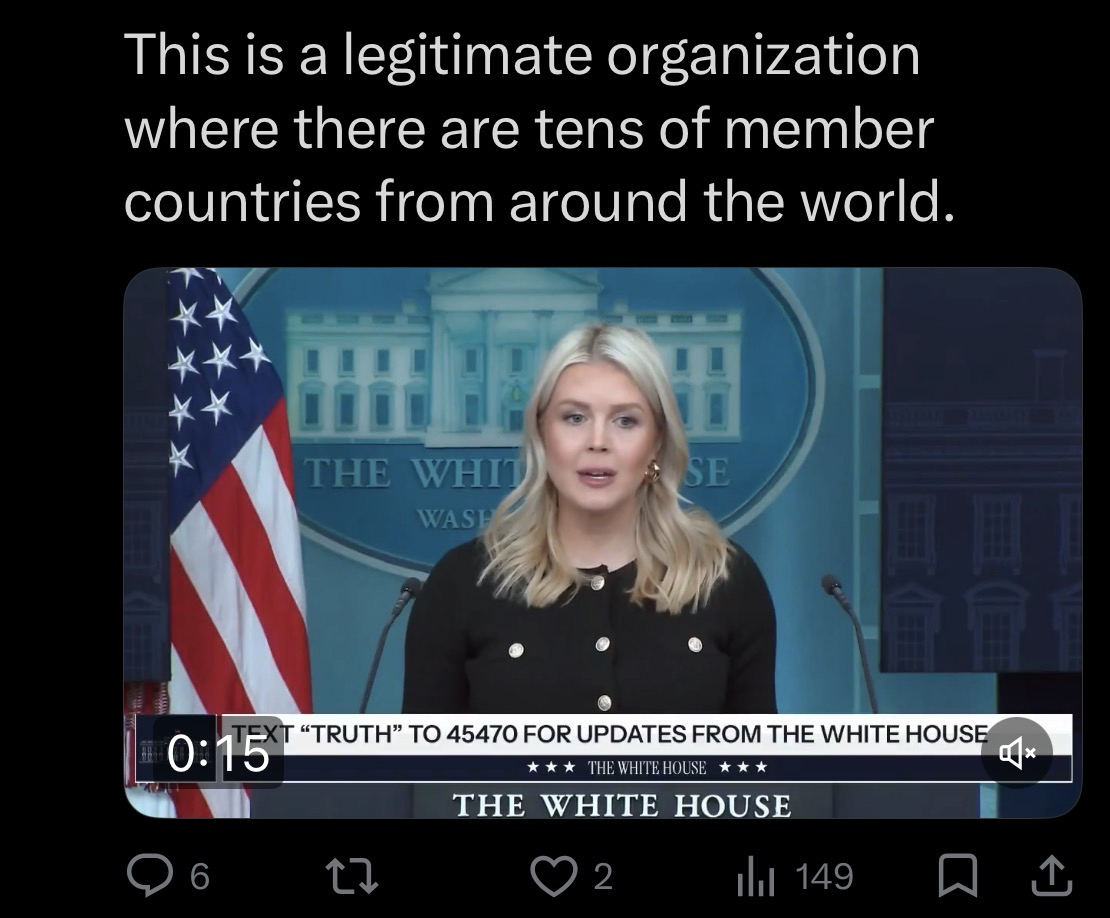Click the "TEXT TRUTH TO 45470" banner
Viewport: 1110px width, 918px height.
pyautogui.click(x=610, y=734)
